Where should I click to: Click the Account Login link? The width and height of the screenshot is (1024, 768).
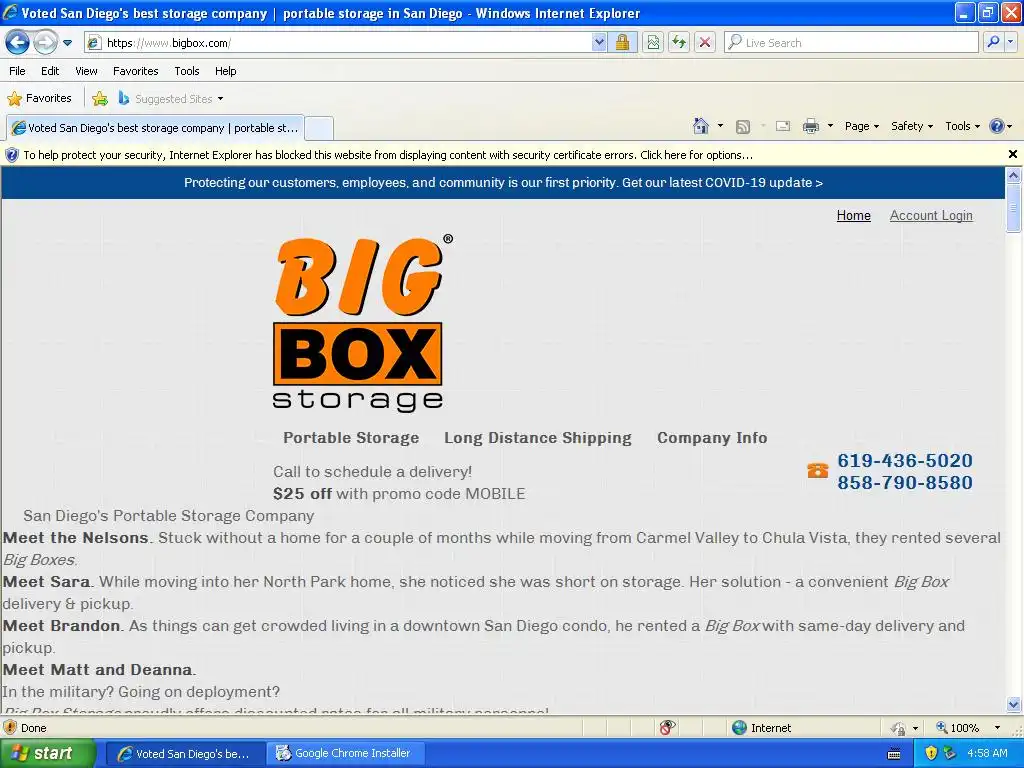pos(931,216)
